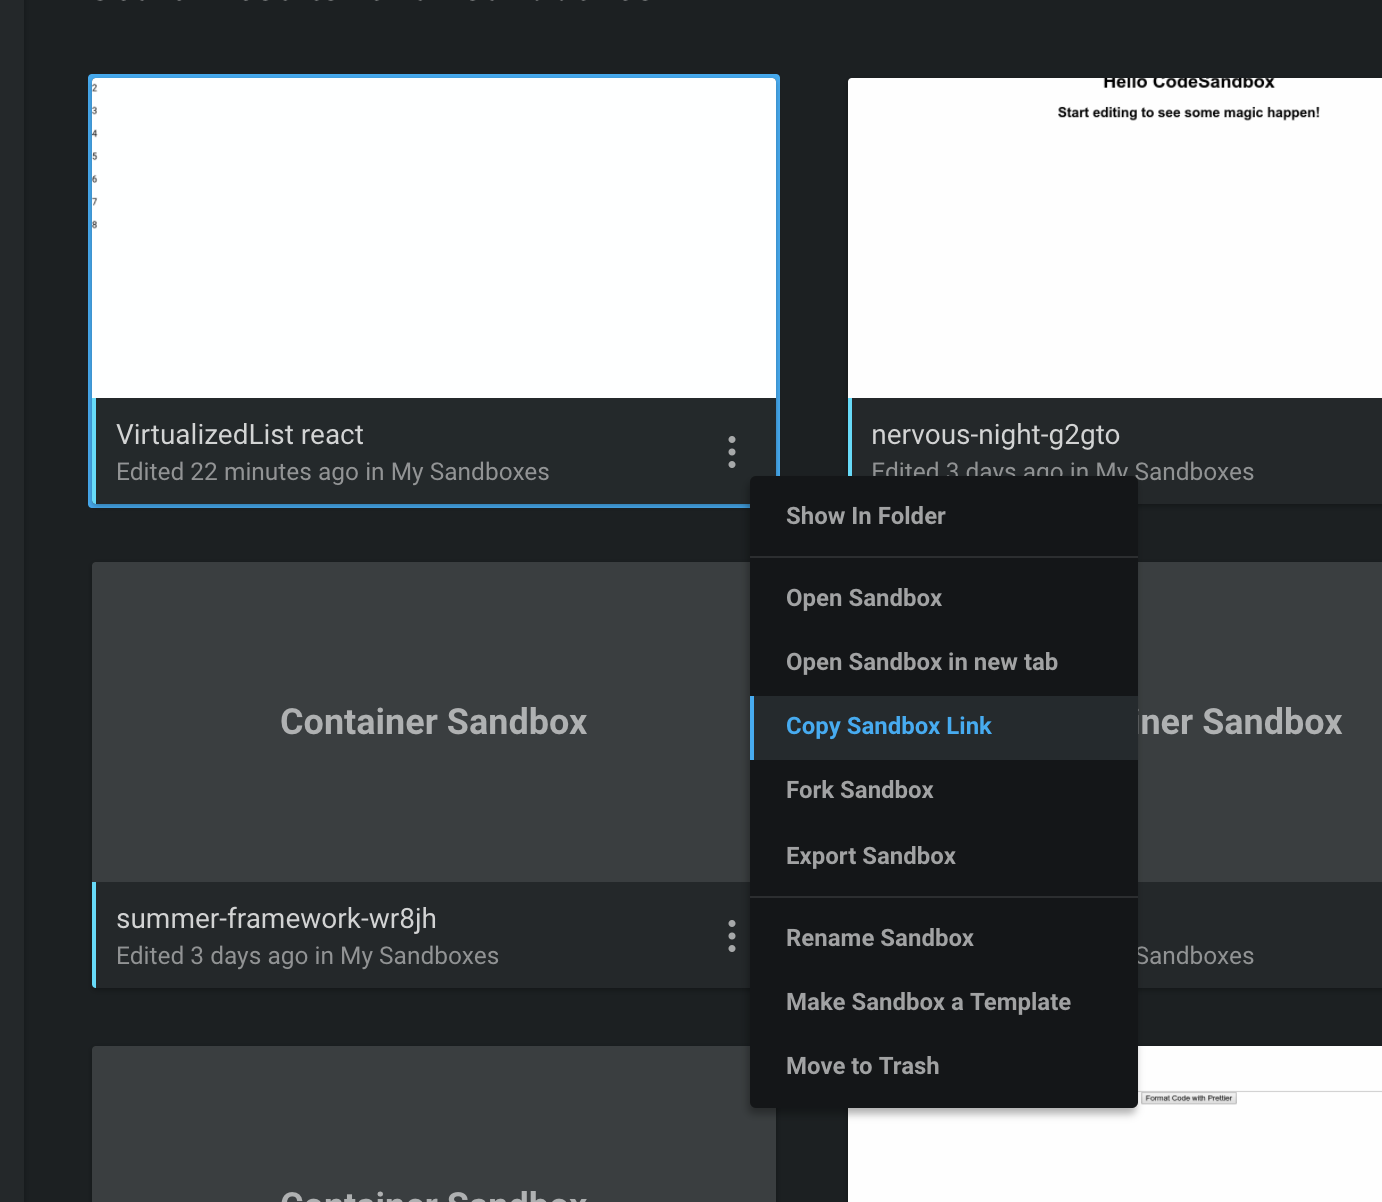Click the Format Code with Prettier button in preview
The height and width of the screenshot is (1202, 1382).
click(x=1189, y=1098)
